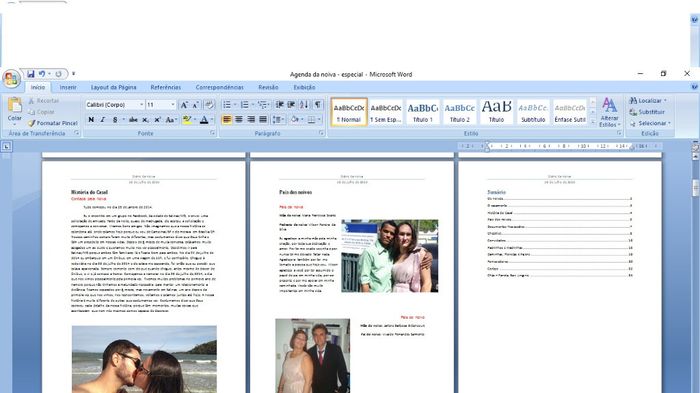Screen dimensions: 700x393
Task: Click the tab selector on the ruler's left
Action: 6,146
